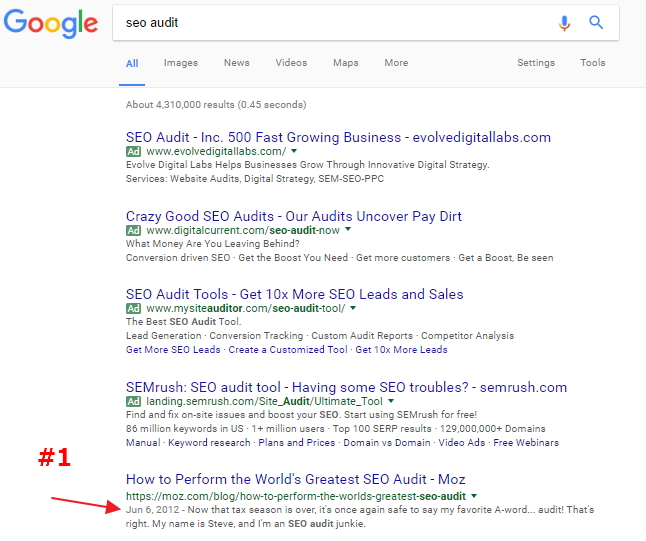Image resolution: width=646 pixels, height=541 pixels.
Task: Open 'Get More SEO Leads' sitelink
Action: [173, 350]
